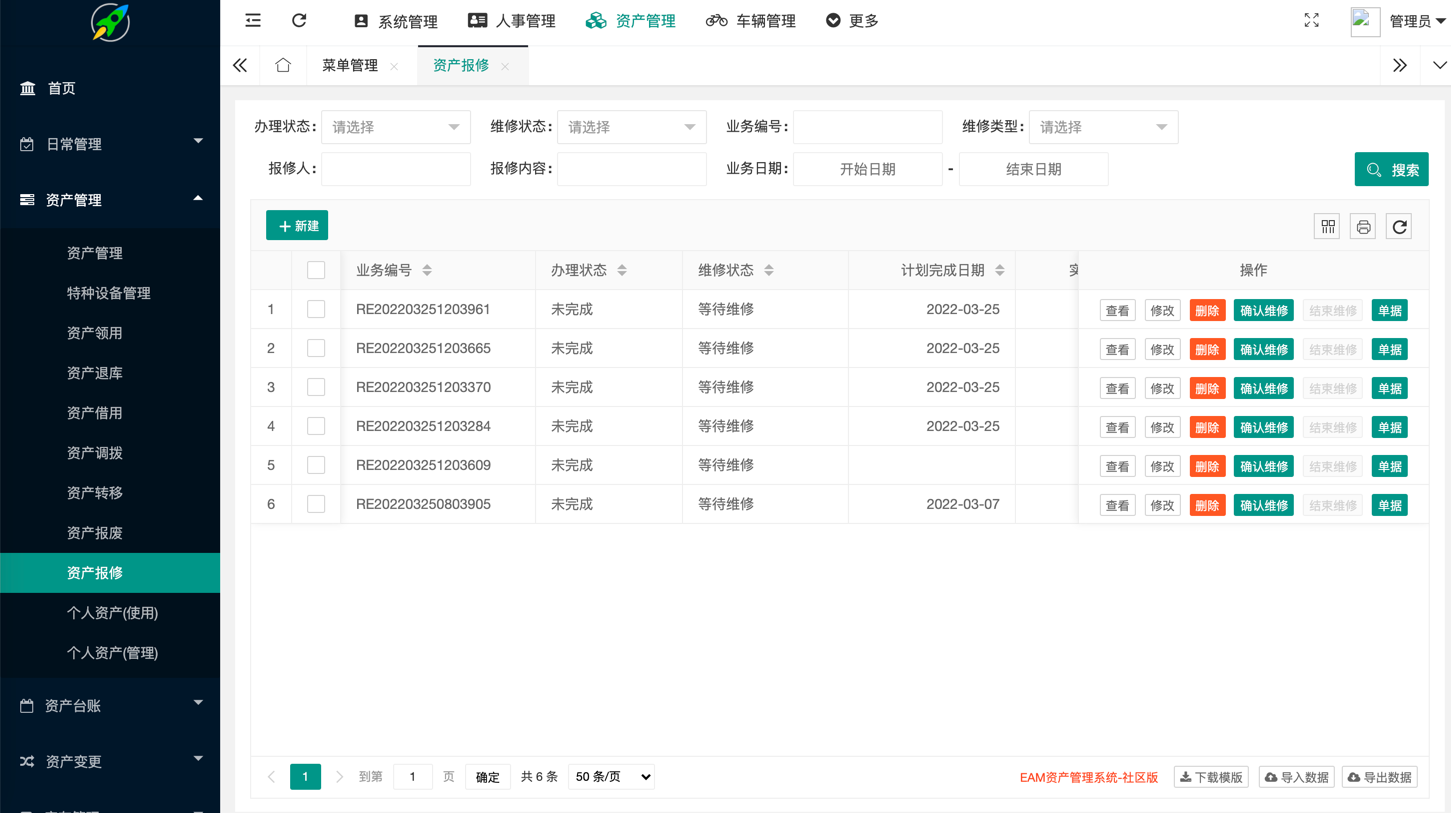Viewport: 1451px width, 813px height.
Task: Collapse the sidebar with the menu toggle icon
Action: click(253, 20)
